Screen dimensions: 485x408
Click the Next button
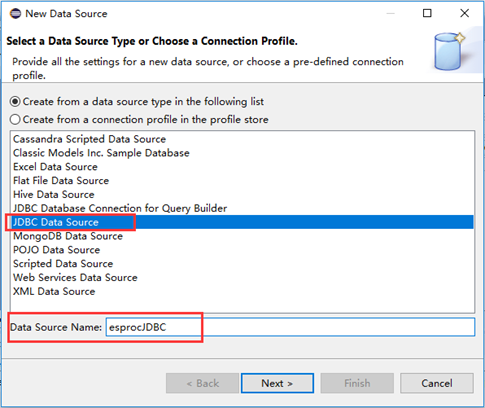277,383
